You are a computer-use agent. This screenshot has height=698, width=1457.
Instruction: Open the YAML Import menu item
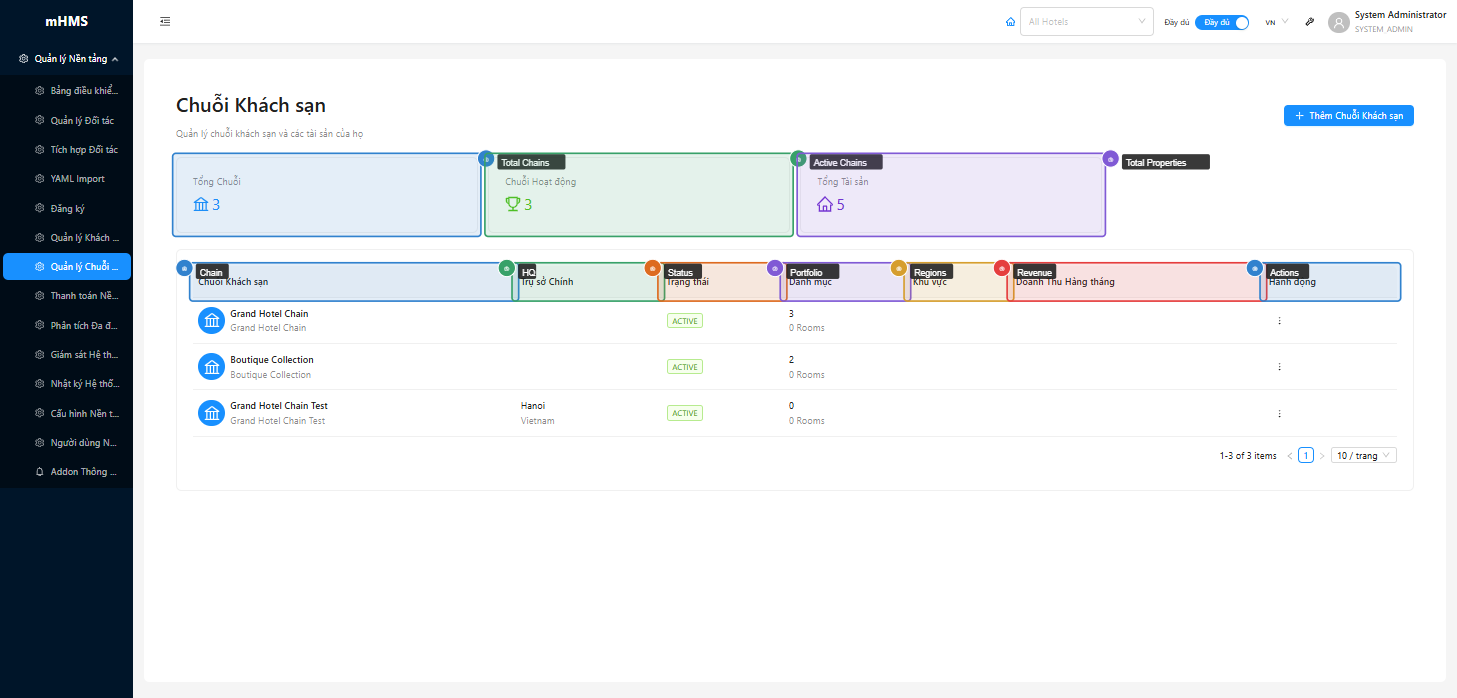(x=77, y=179)
